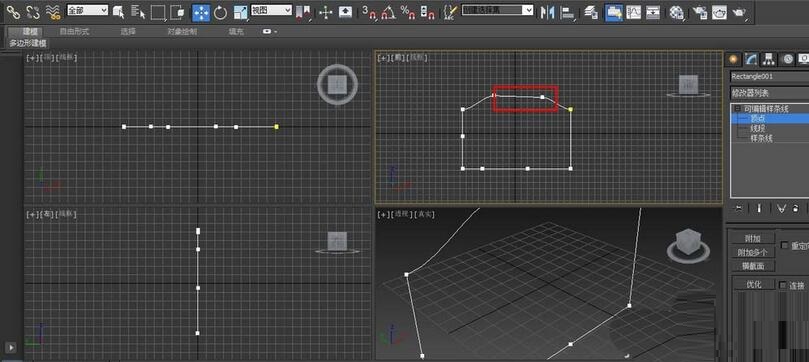Tick the 连接 checkbox next to 优化
Image resolution: width=809 pixels, height=362 pixels.
tap(783, 285)
